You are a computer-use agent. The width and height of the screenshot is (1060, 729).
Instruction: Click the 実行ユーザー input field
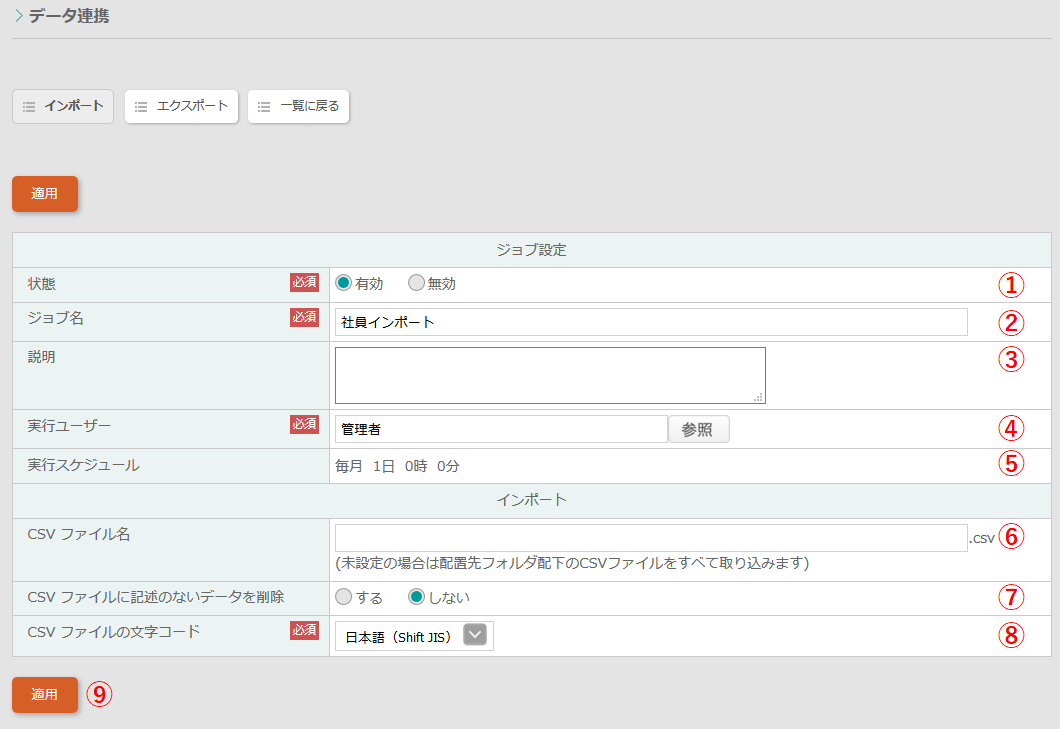(501, 429)
